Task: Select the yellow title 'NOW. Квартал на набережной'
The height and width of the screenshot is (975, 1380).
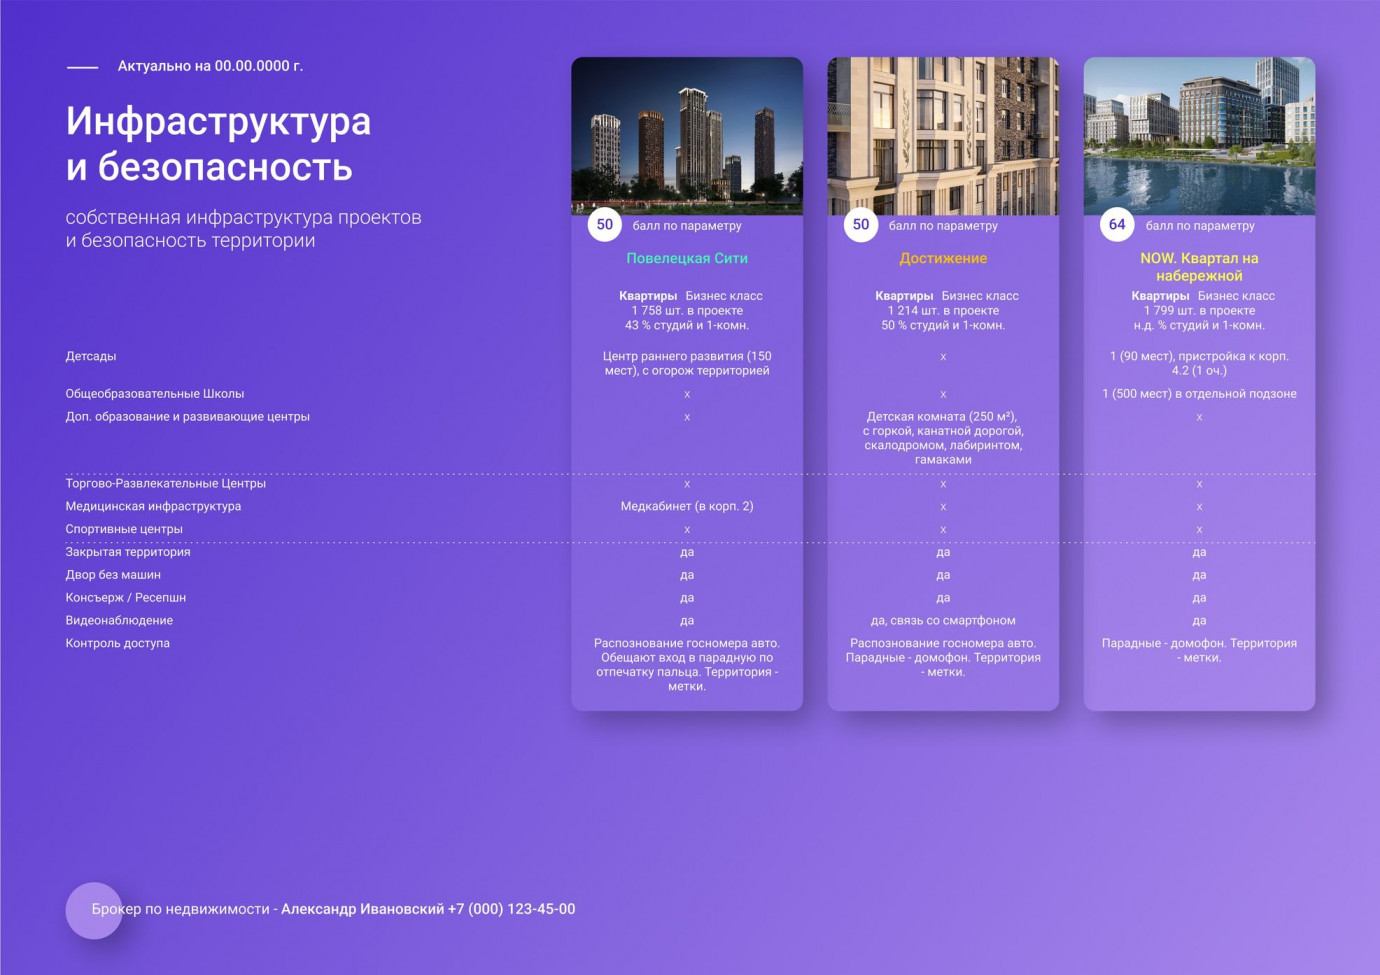Action: (1199, 267)
